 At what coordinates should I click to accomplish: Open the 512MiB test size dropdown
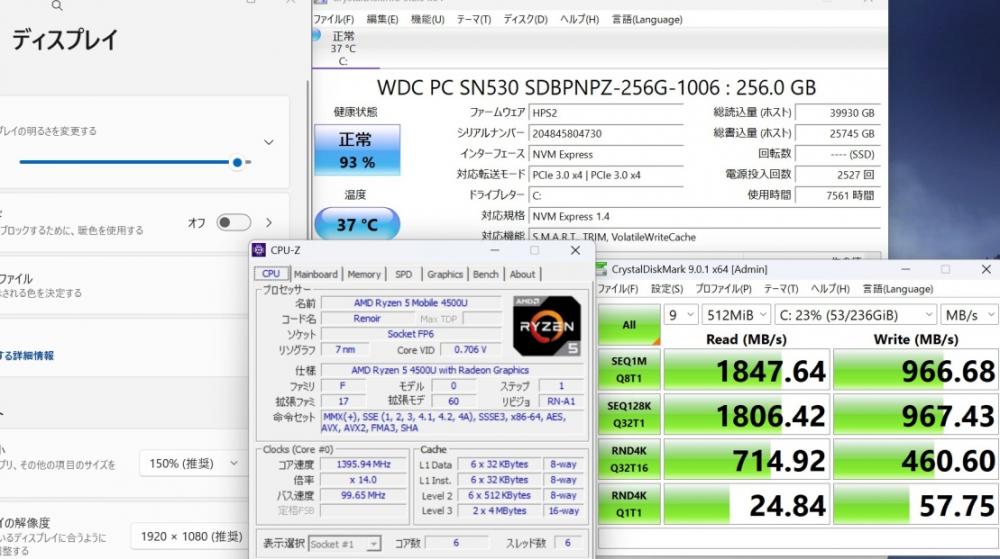pos(737,315)
